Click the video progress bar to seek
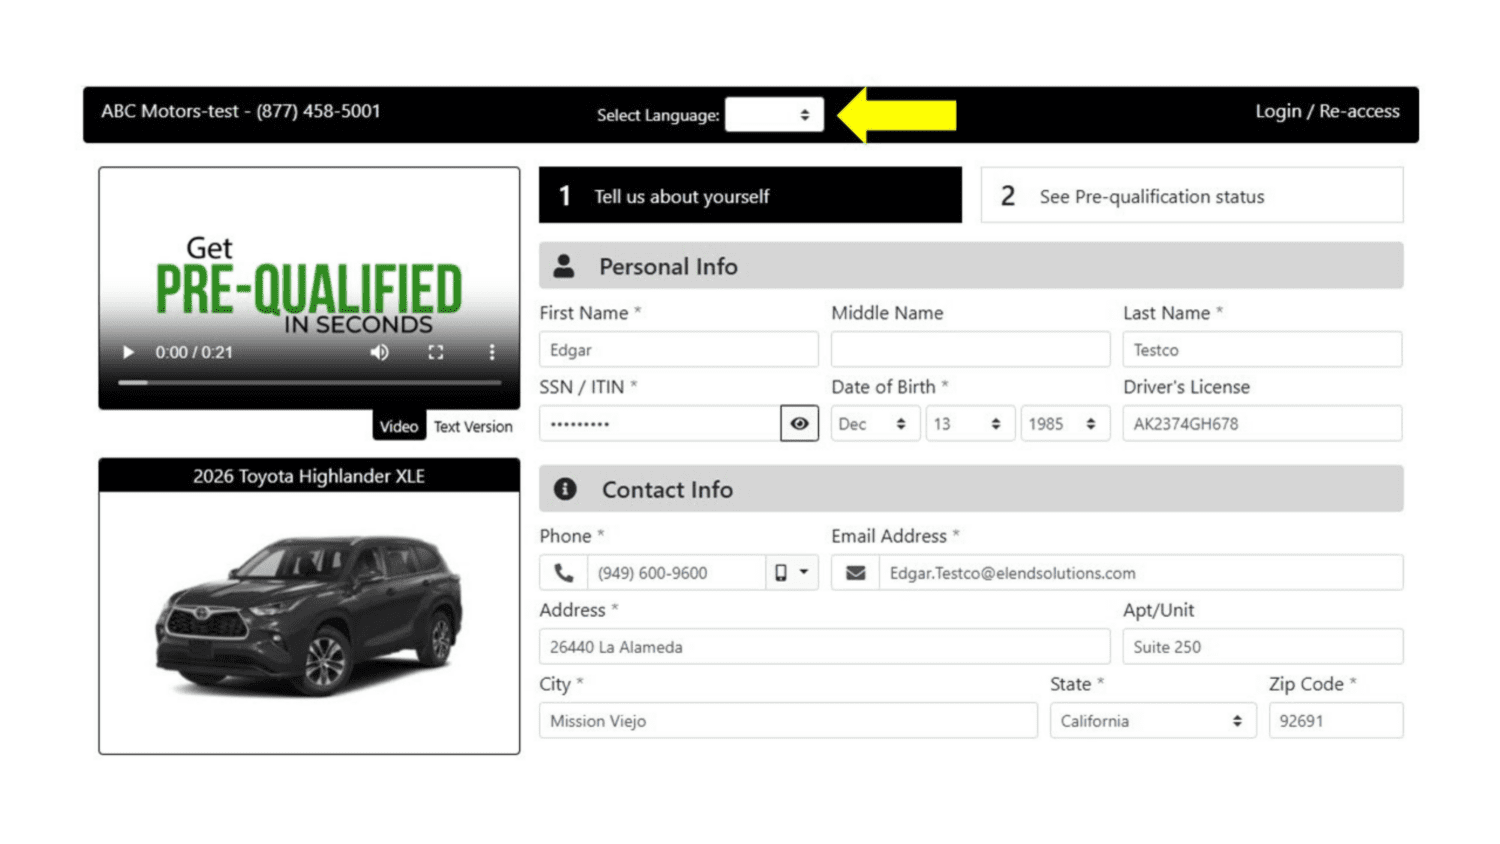The width and height of the screenshot is (1500, 844). (x=310, y=382)
